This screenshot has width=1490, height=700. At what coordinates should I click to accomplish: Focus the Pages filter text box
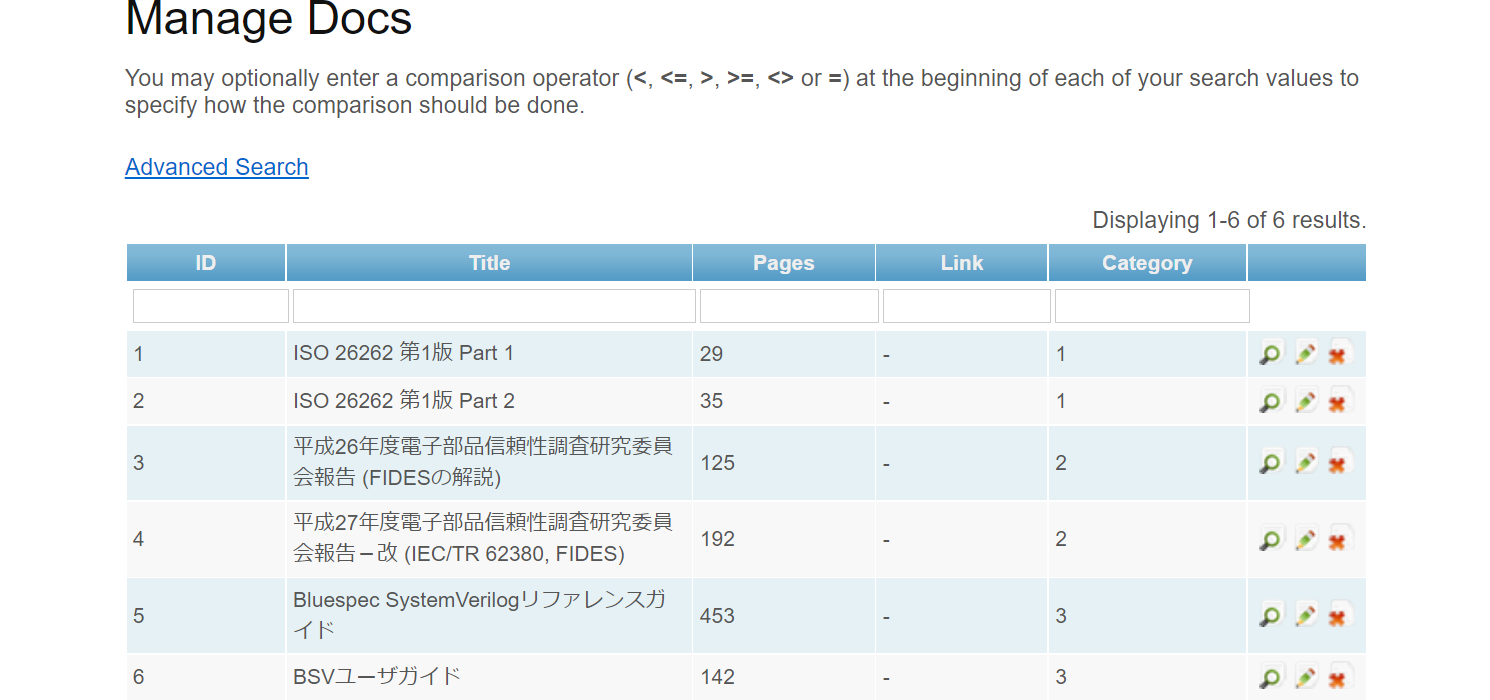(789, 306)
